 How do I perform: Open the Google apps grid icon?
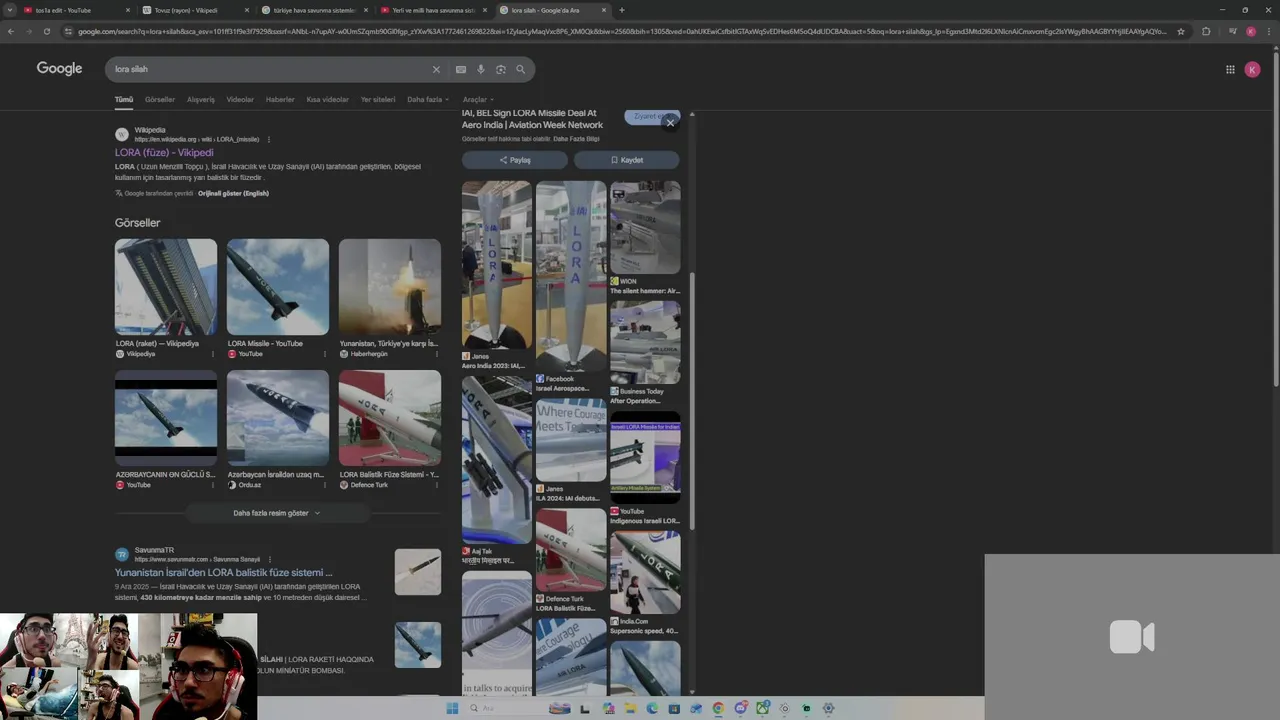click(x=1230, y=69)
